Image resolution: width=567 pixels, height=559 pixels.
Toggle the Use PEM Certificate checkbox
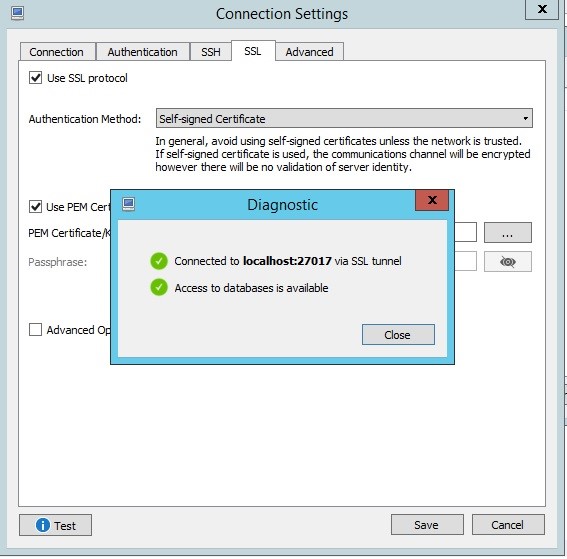35,207
